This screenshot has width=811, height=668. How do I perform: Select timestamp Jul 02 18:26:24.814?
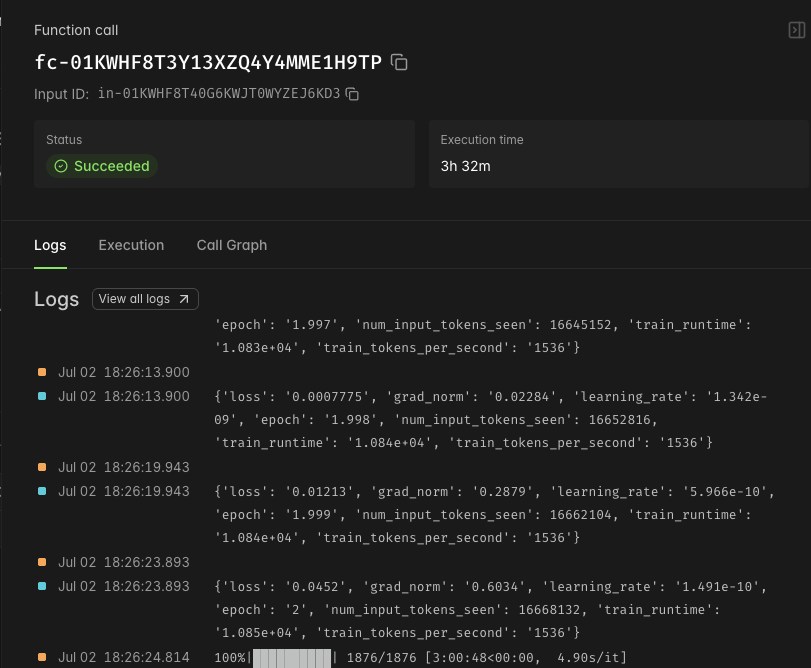click(x=124, y=657)
